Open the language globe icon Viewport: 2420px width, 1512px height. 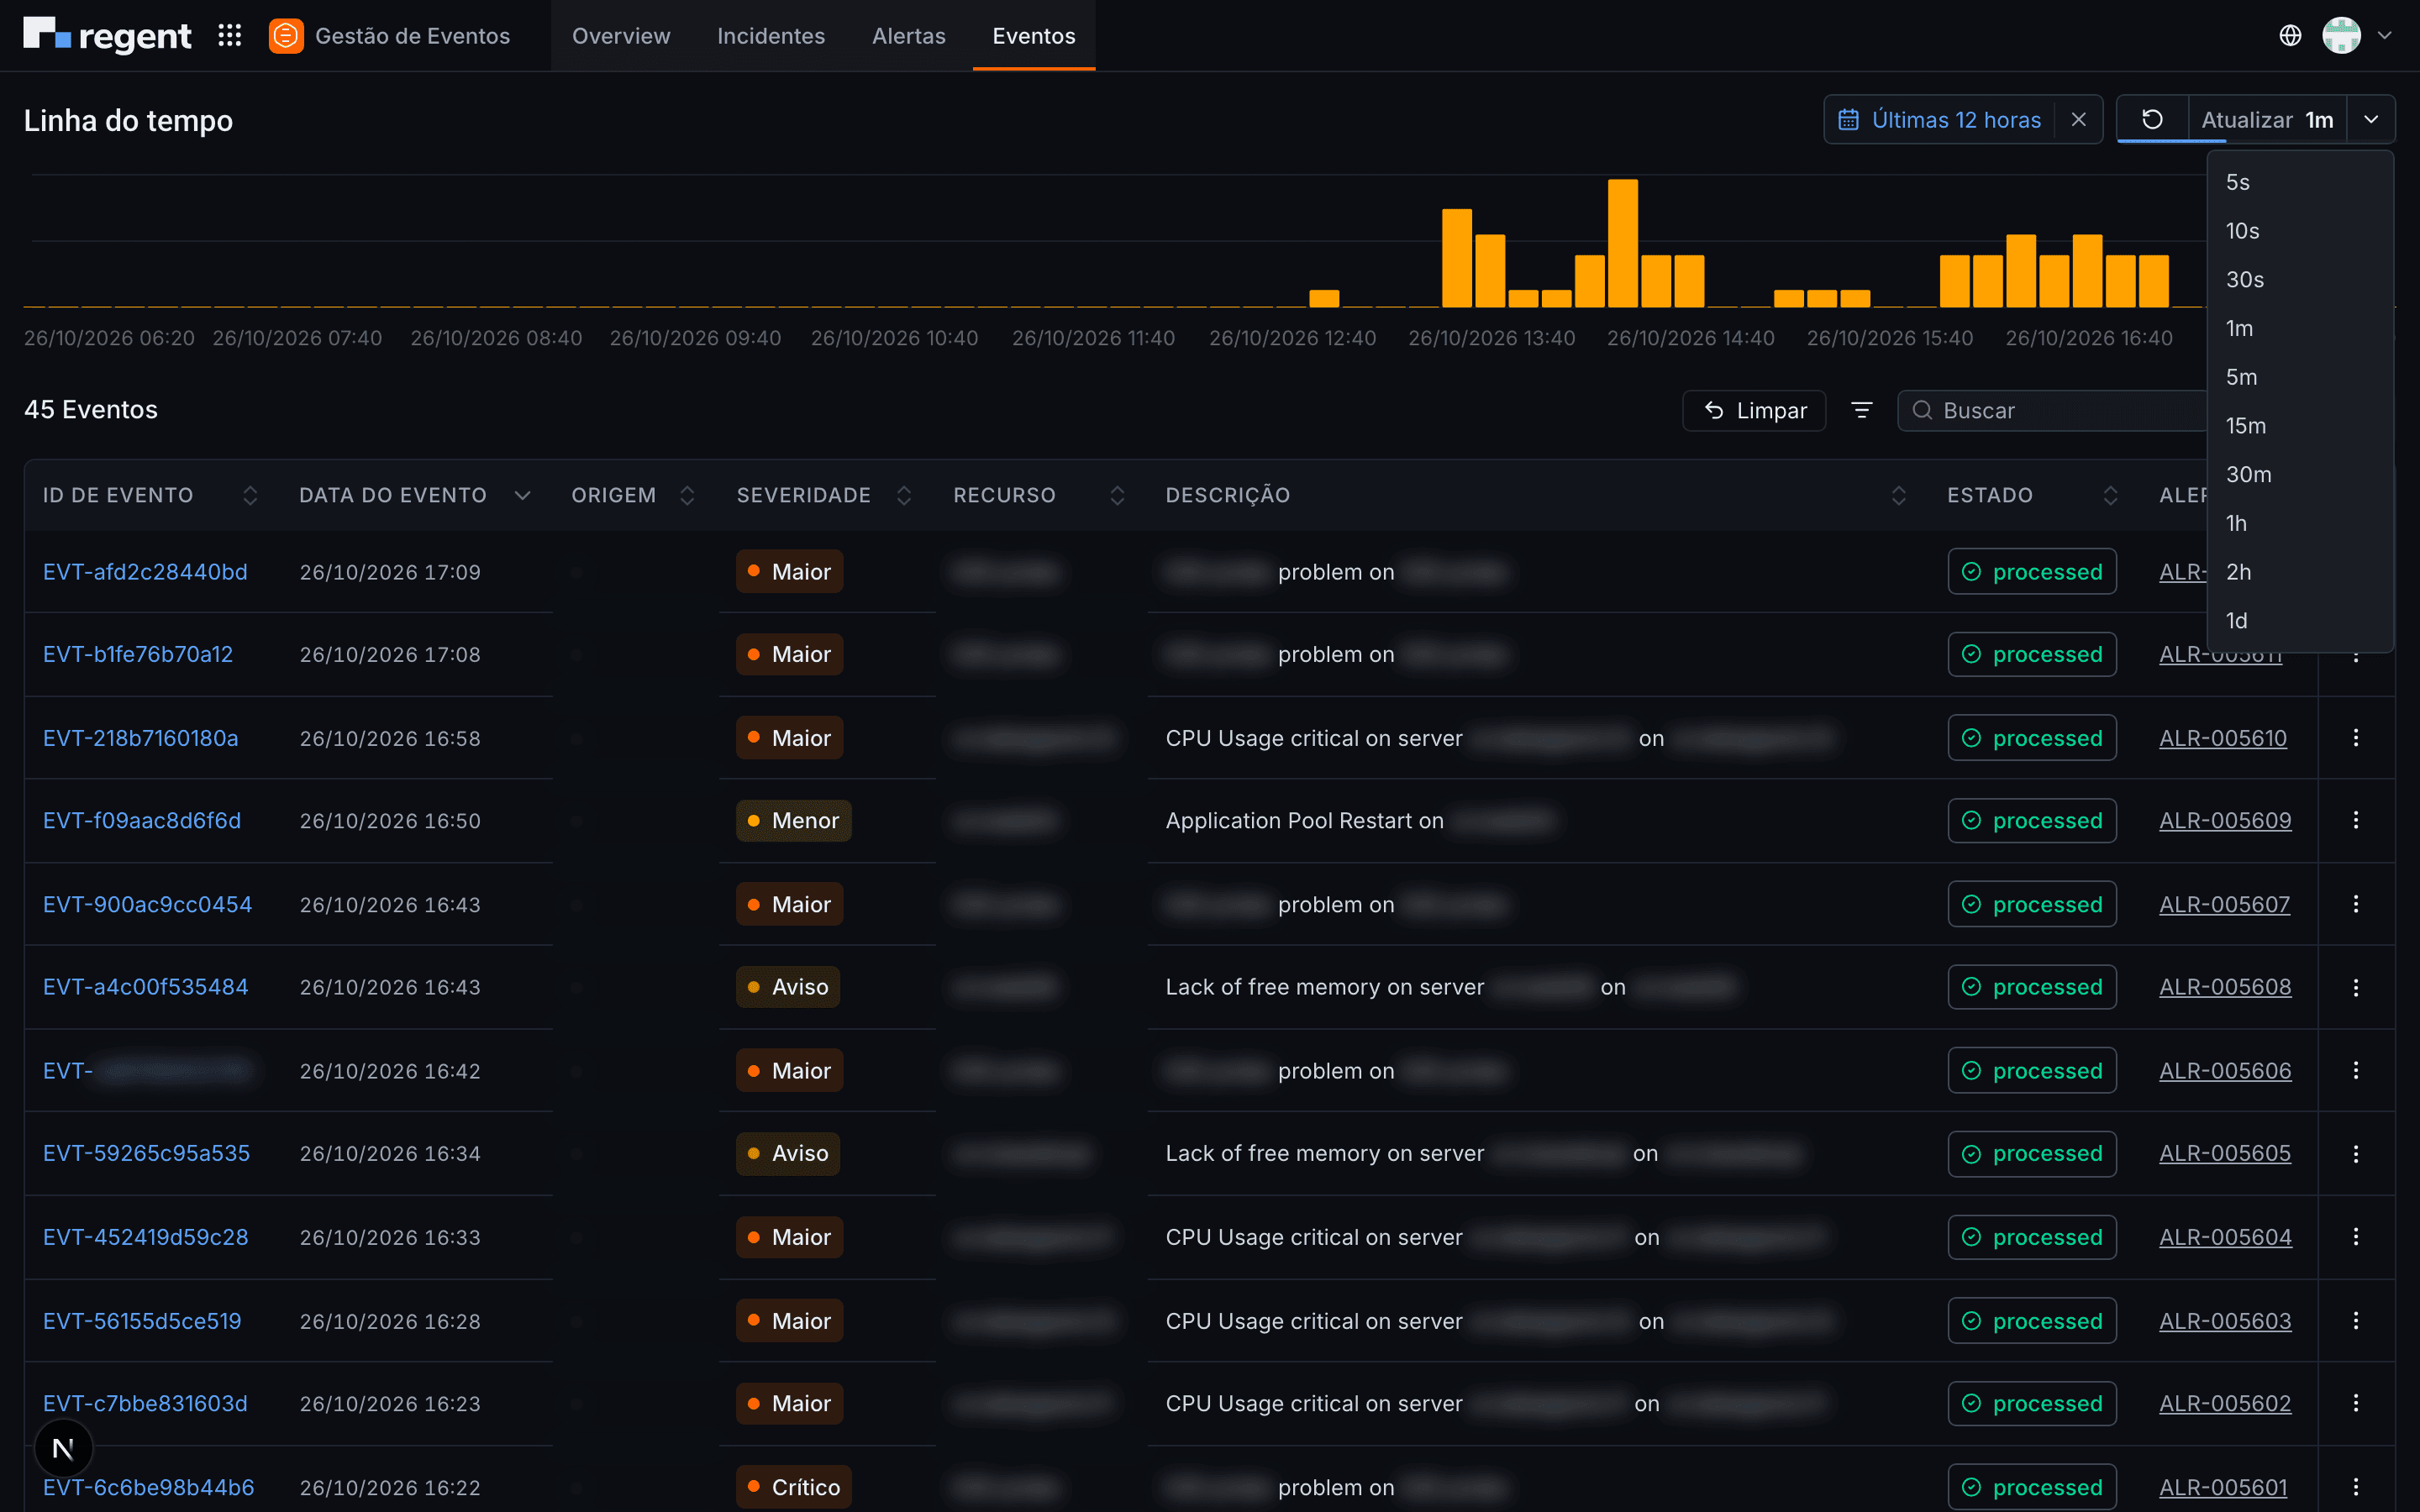[x=2290, y=36]
